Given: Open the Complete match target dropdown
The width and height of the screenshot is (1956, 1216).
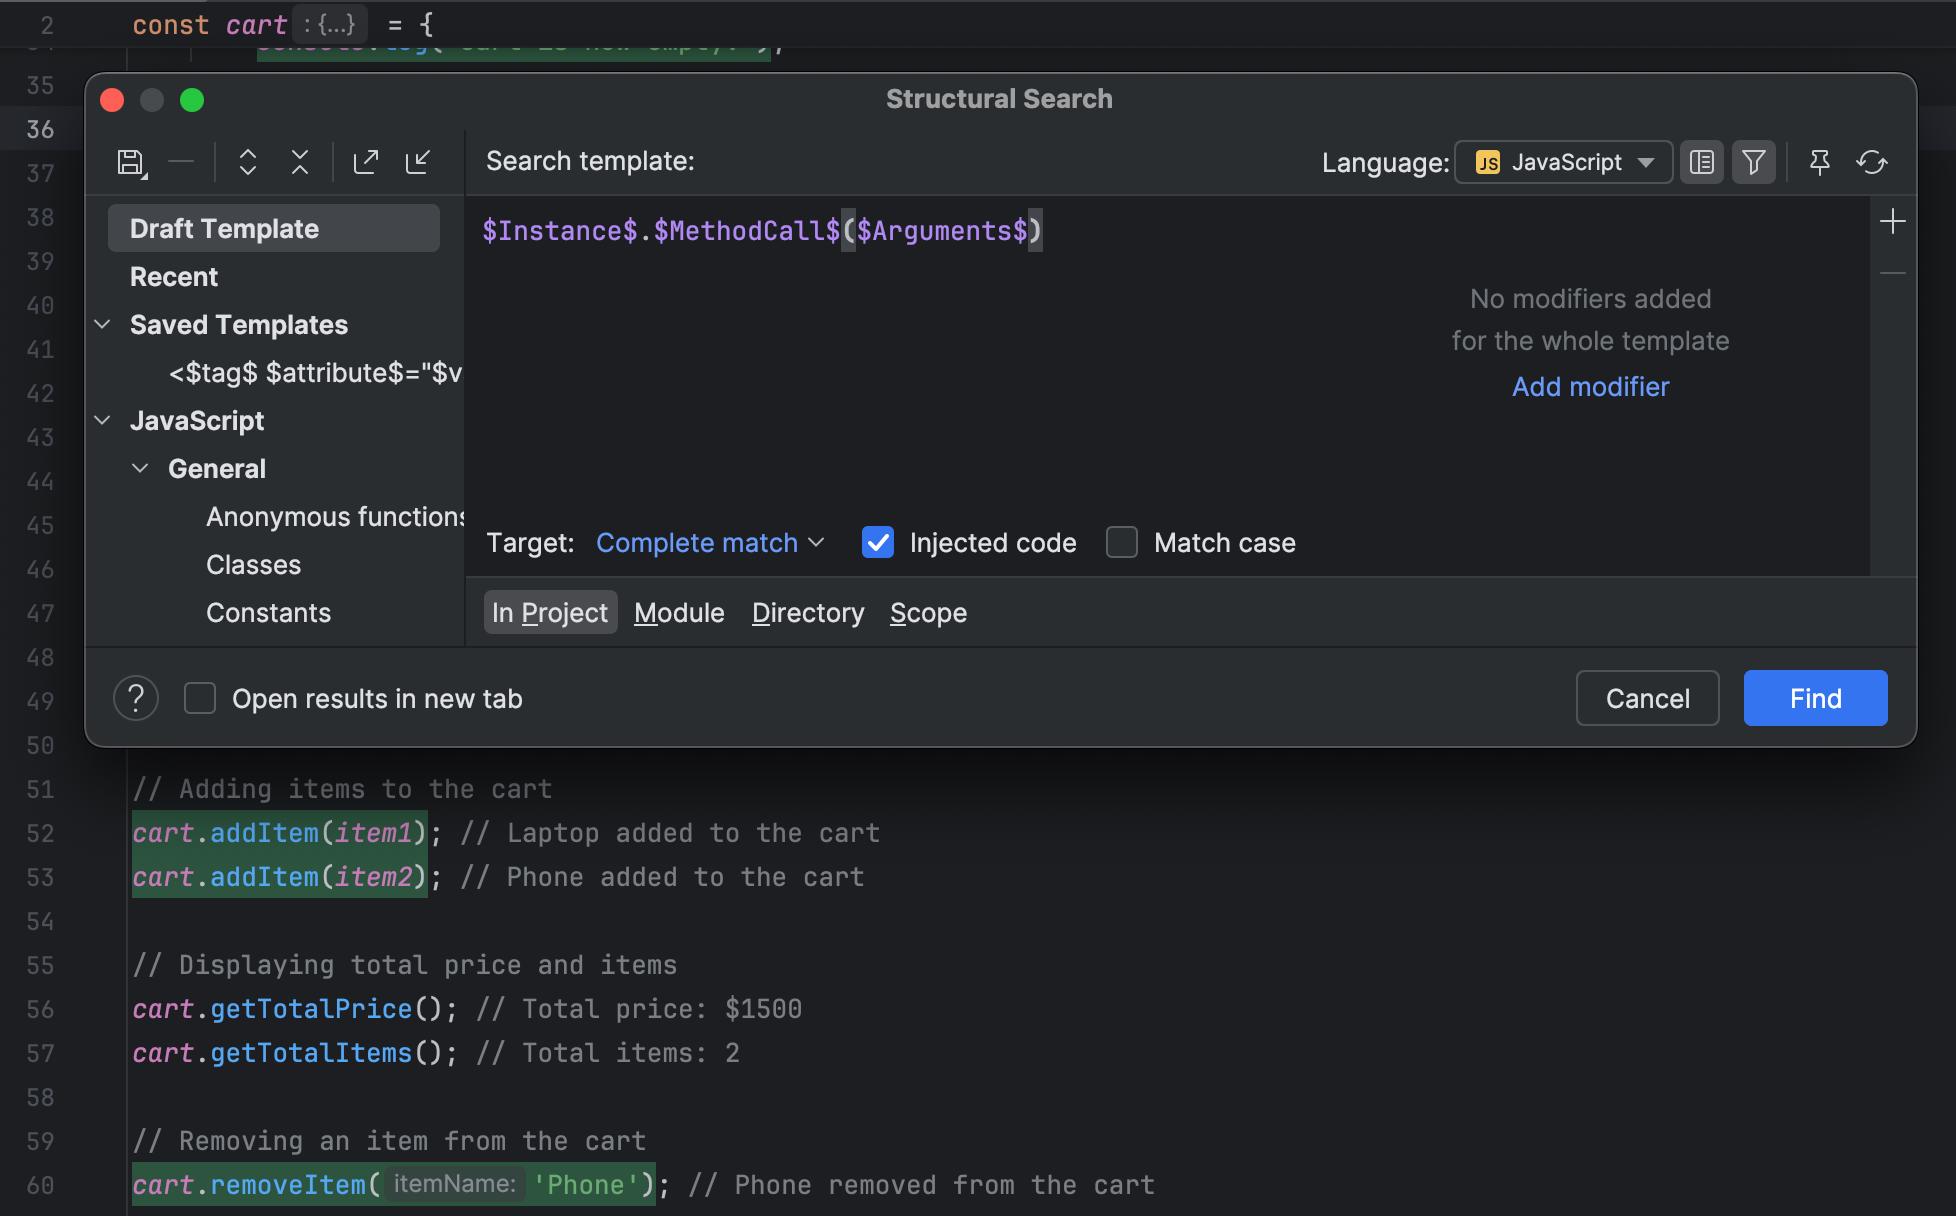Looking at the screenshot, I should click(709, 542).
